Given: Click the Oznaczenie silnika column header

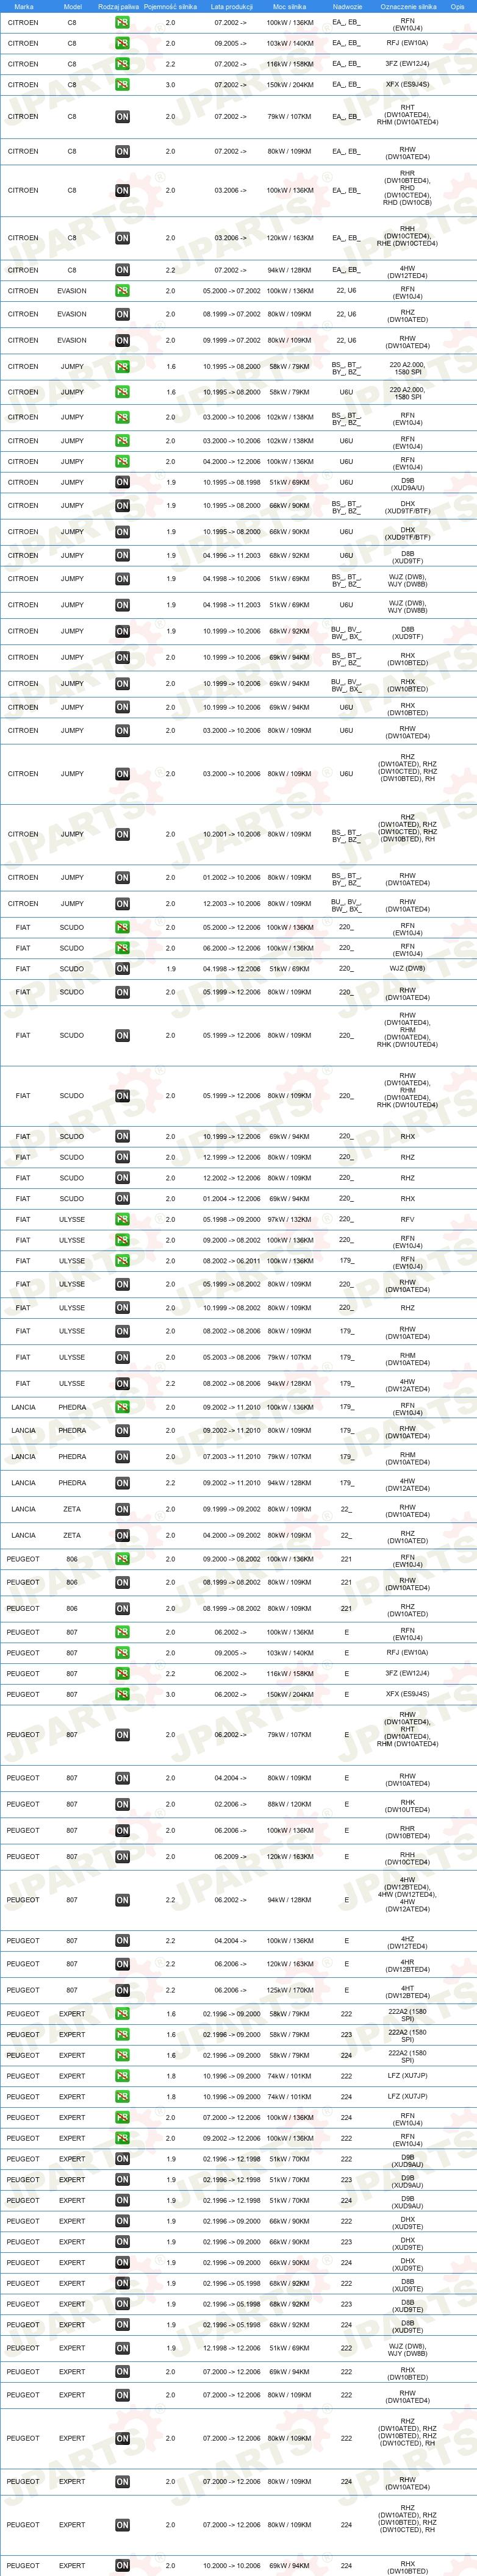Looking at the screenshot, I should [x=408, y=6].
